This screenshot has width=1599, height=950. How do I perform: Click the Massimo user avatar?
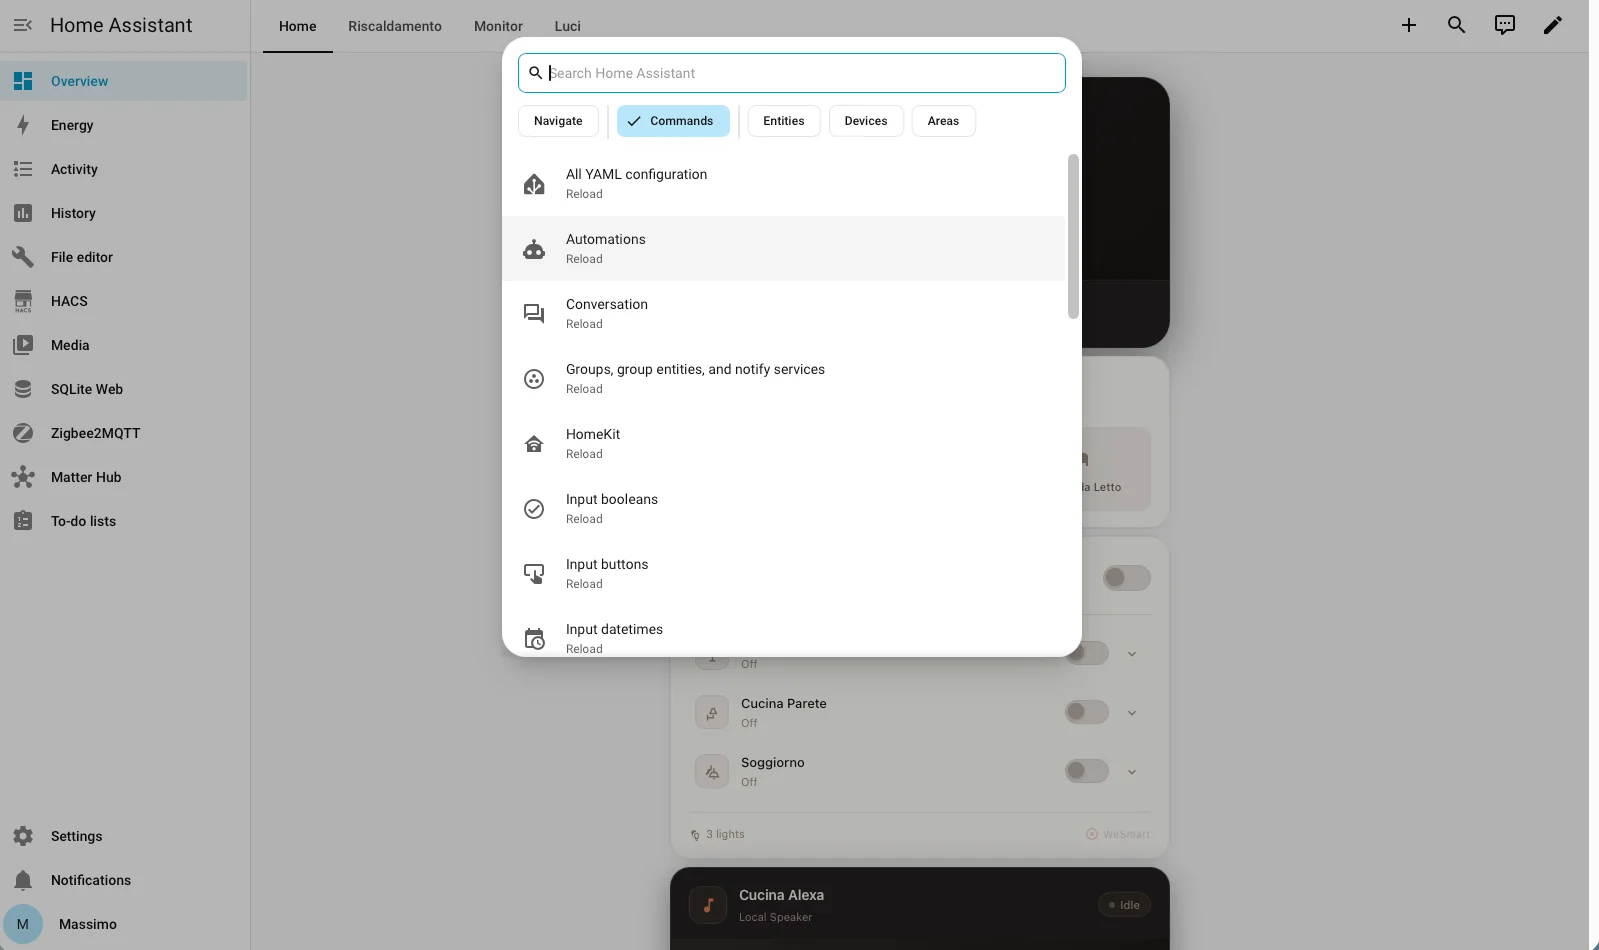coord(23,924)
